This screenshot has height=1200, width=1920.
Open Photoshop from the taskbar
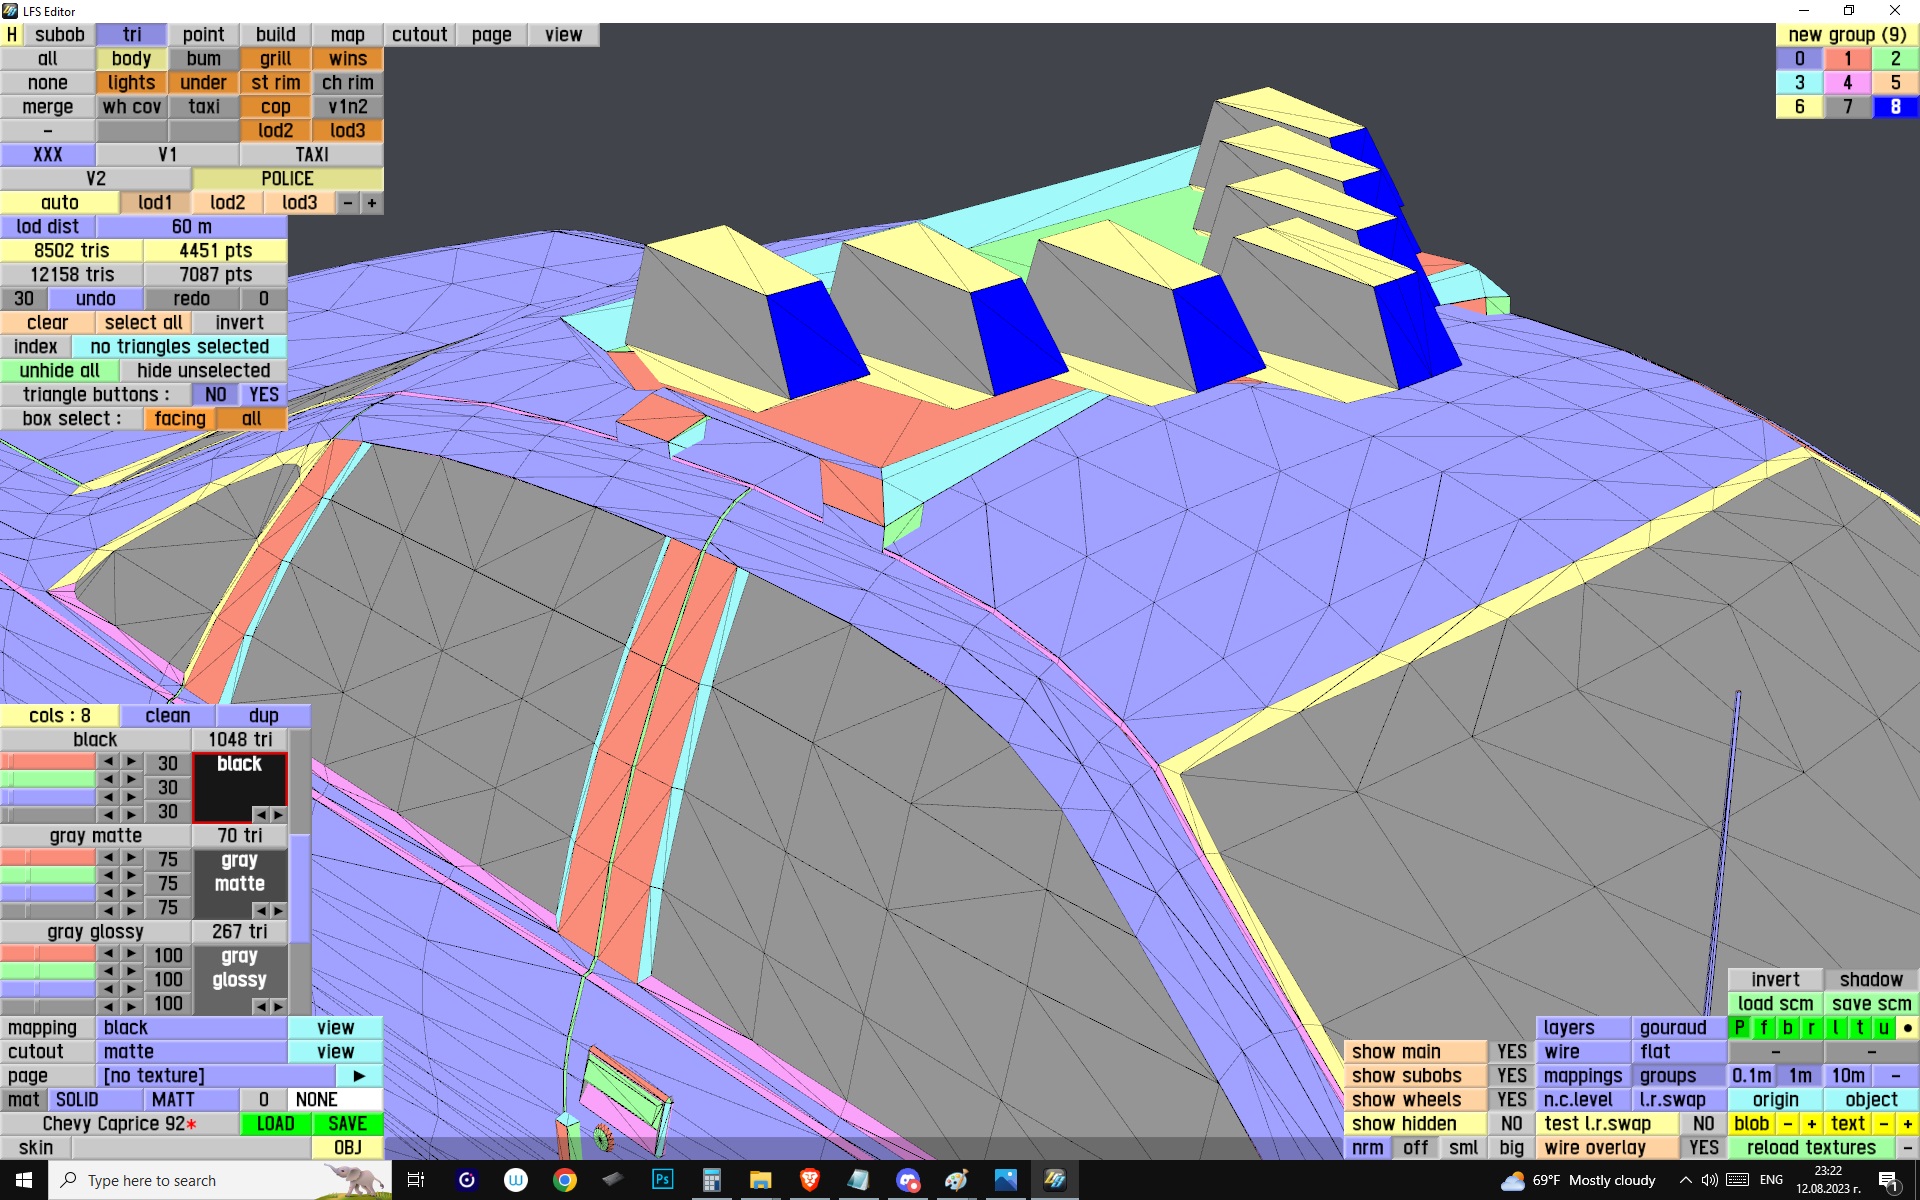pyautogui.click(x=662, y=1180)
